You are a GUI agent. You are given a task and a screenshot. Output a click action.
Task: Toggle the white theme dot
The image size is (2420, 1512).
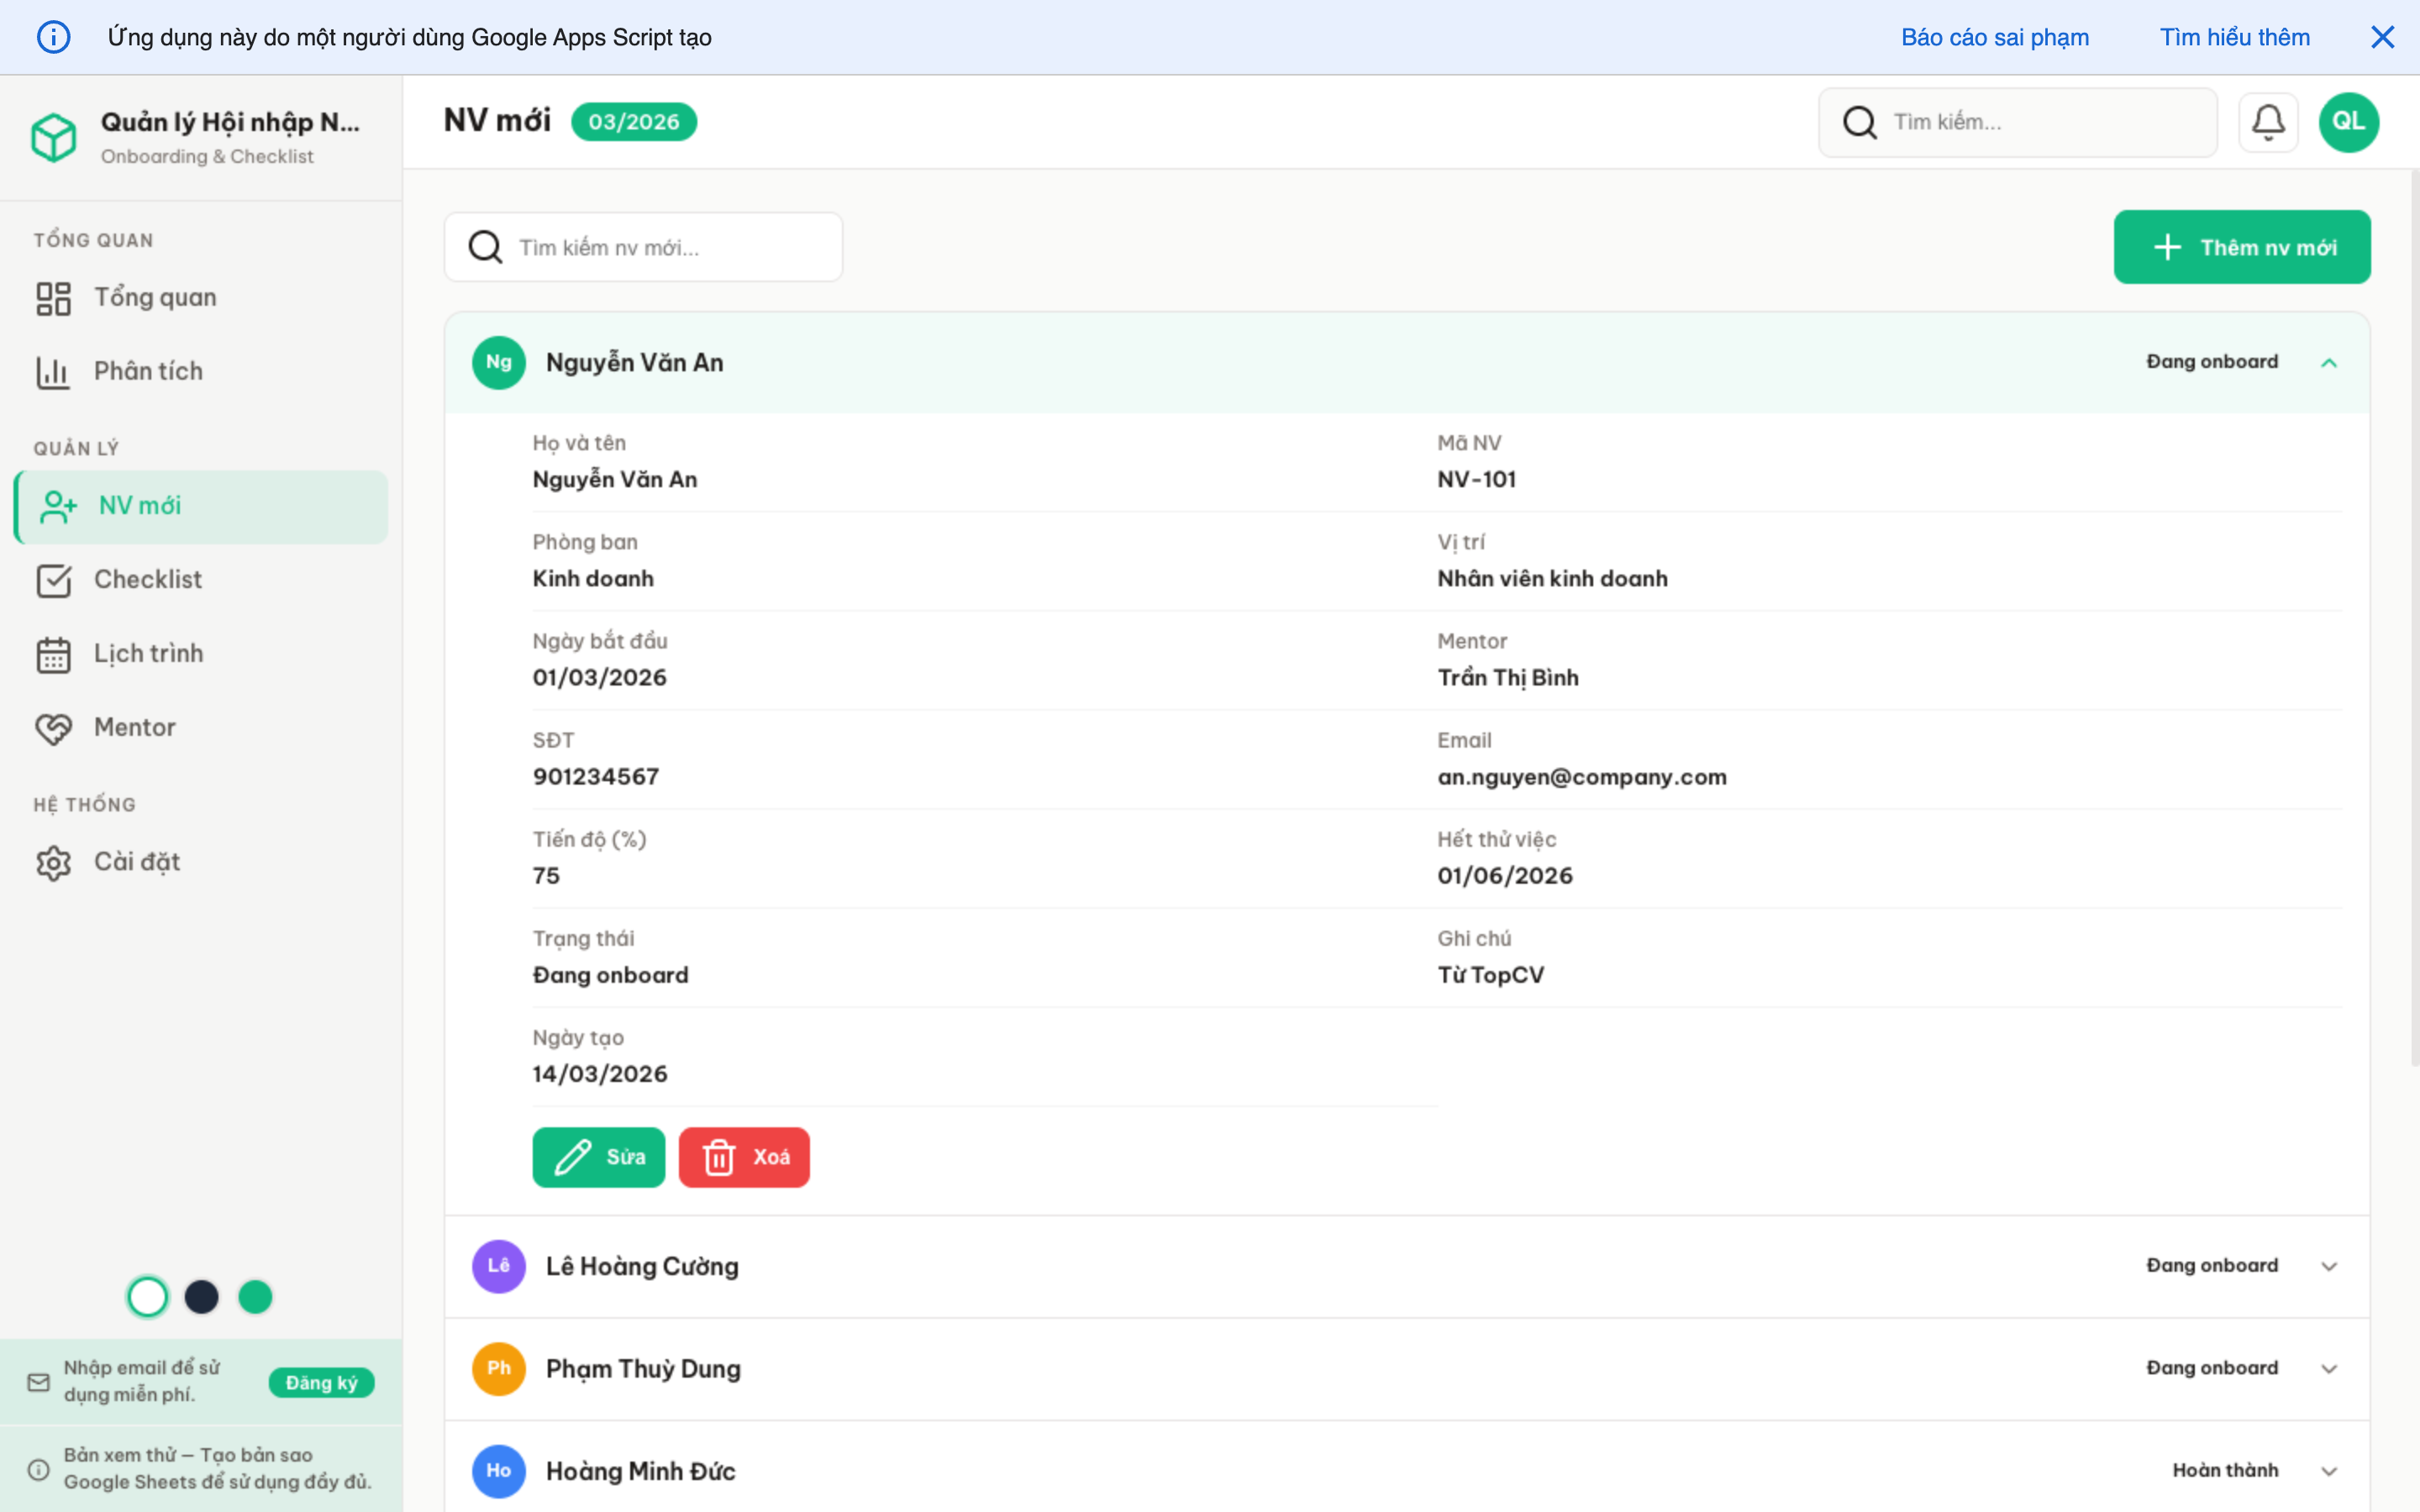(x=148, y=1296)
